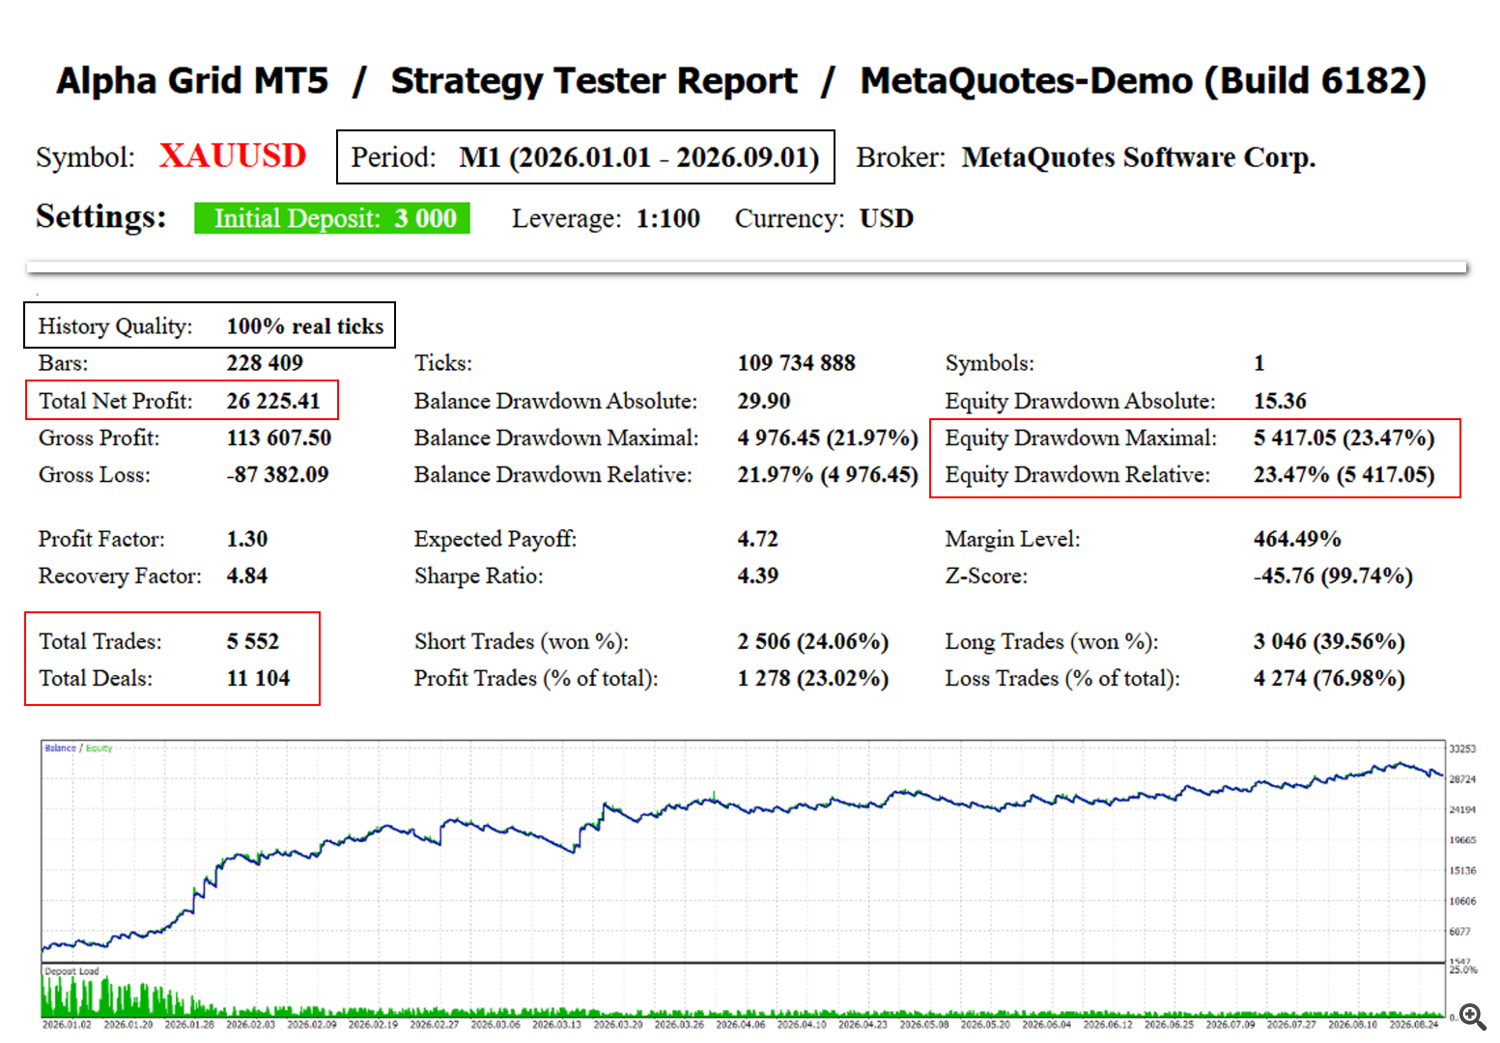Screen dimensions: 1500x1043
Task: Click the Profit Factor value 1.30
Action: click(x=247, y=539)
